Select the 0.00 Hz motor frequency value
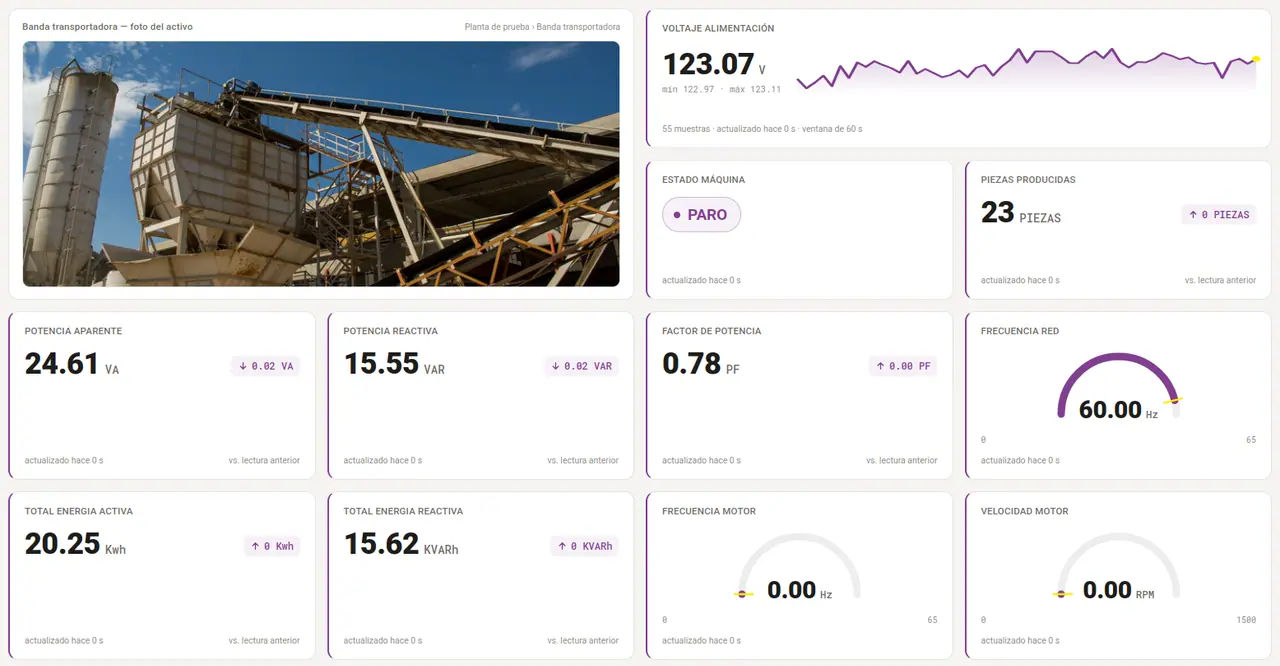This screenshot has height=666, width=1280. (799, 591)
